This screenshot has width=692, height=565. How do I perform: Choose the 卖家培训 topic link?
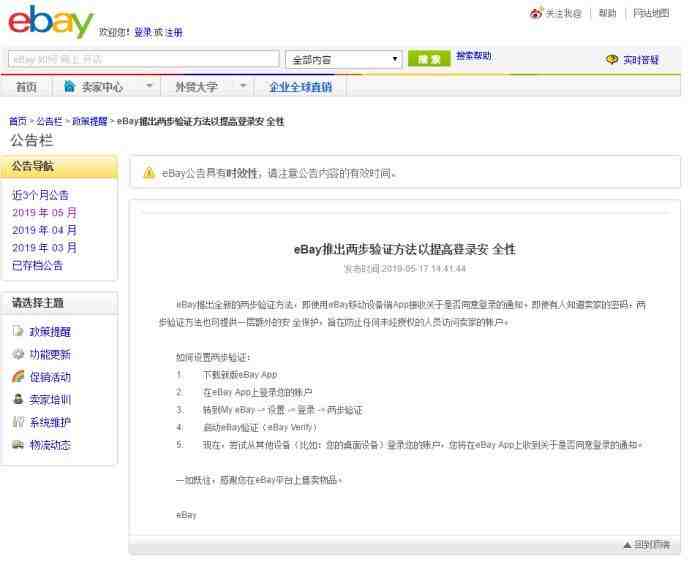click(50, 399)
